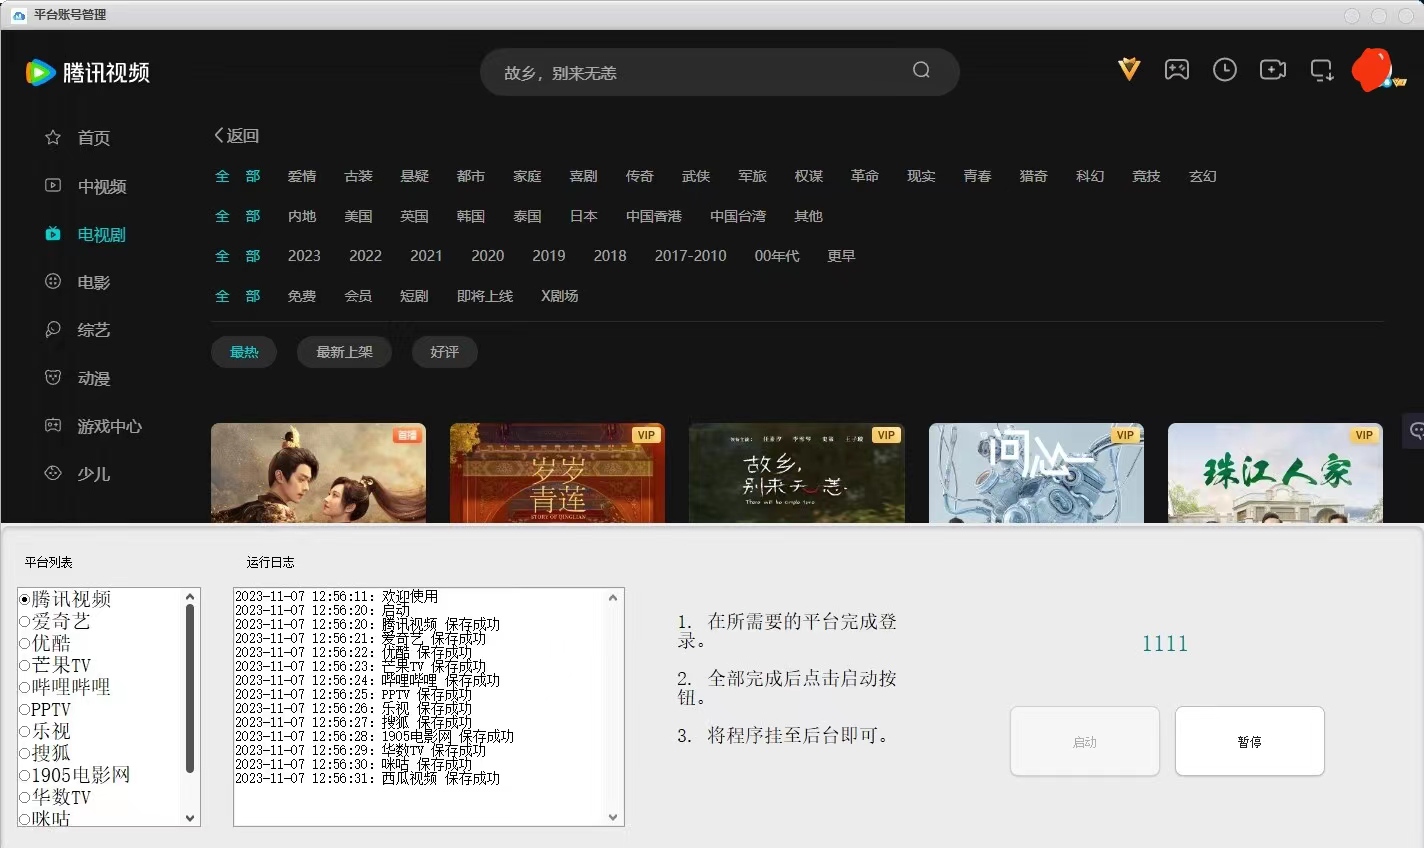Click the 启动 button
The image size is (1424, 848).
1085,741
